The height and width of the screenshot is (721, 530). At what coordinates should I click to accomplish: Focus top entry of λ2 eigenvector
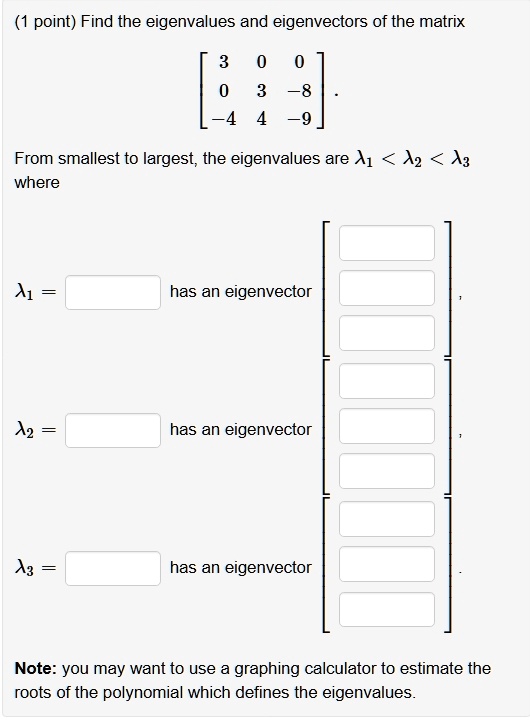(387, 381)
